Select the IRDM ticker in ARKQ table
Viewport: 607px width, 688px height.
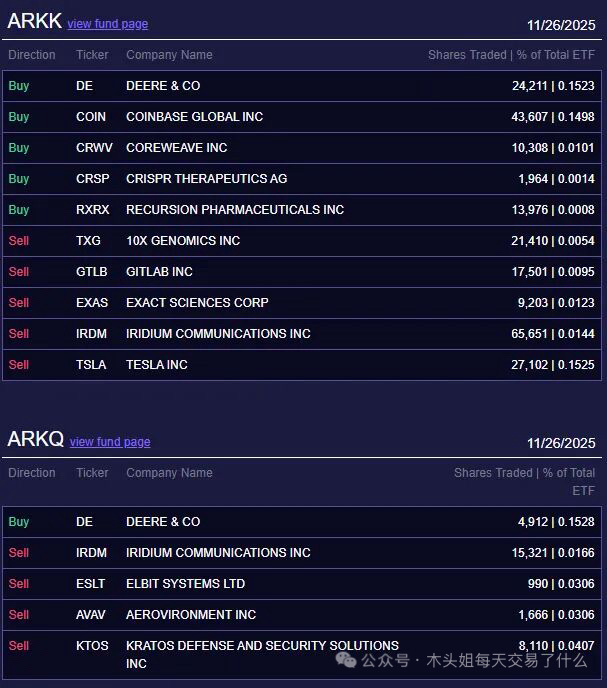point(91,553)
